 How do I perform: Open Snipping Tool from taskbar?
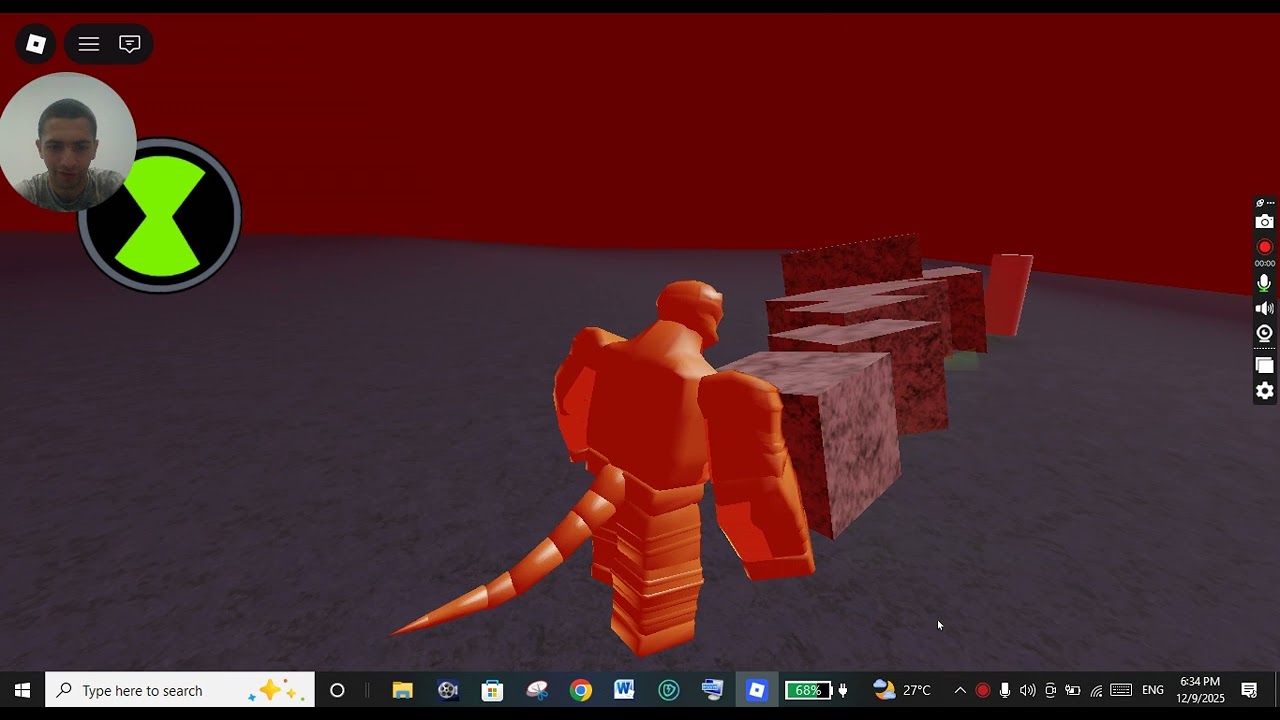pos(537,690)
